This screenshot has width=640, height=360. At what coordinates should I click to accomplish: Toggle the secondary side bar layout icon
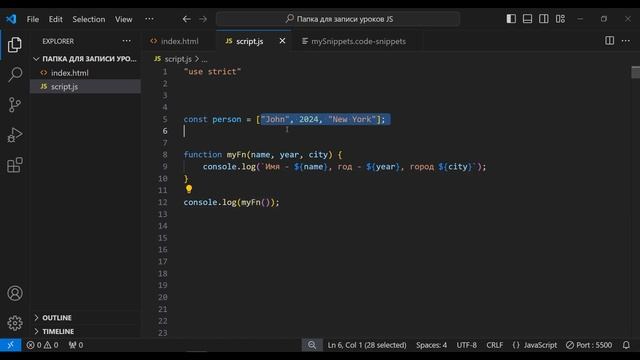click(x=544, y=19)
